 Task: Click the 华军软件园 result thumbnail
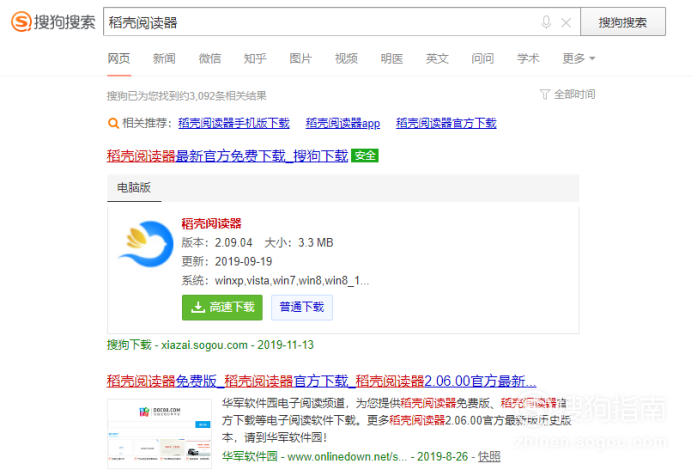coord(160,434)
